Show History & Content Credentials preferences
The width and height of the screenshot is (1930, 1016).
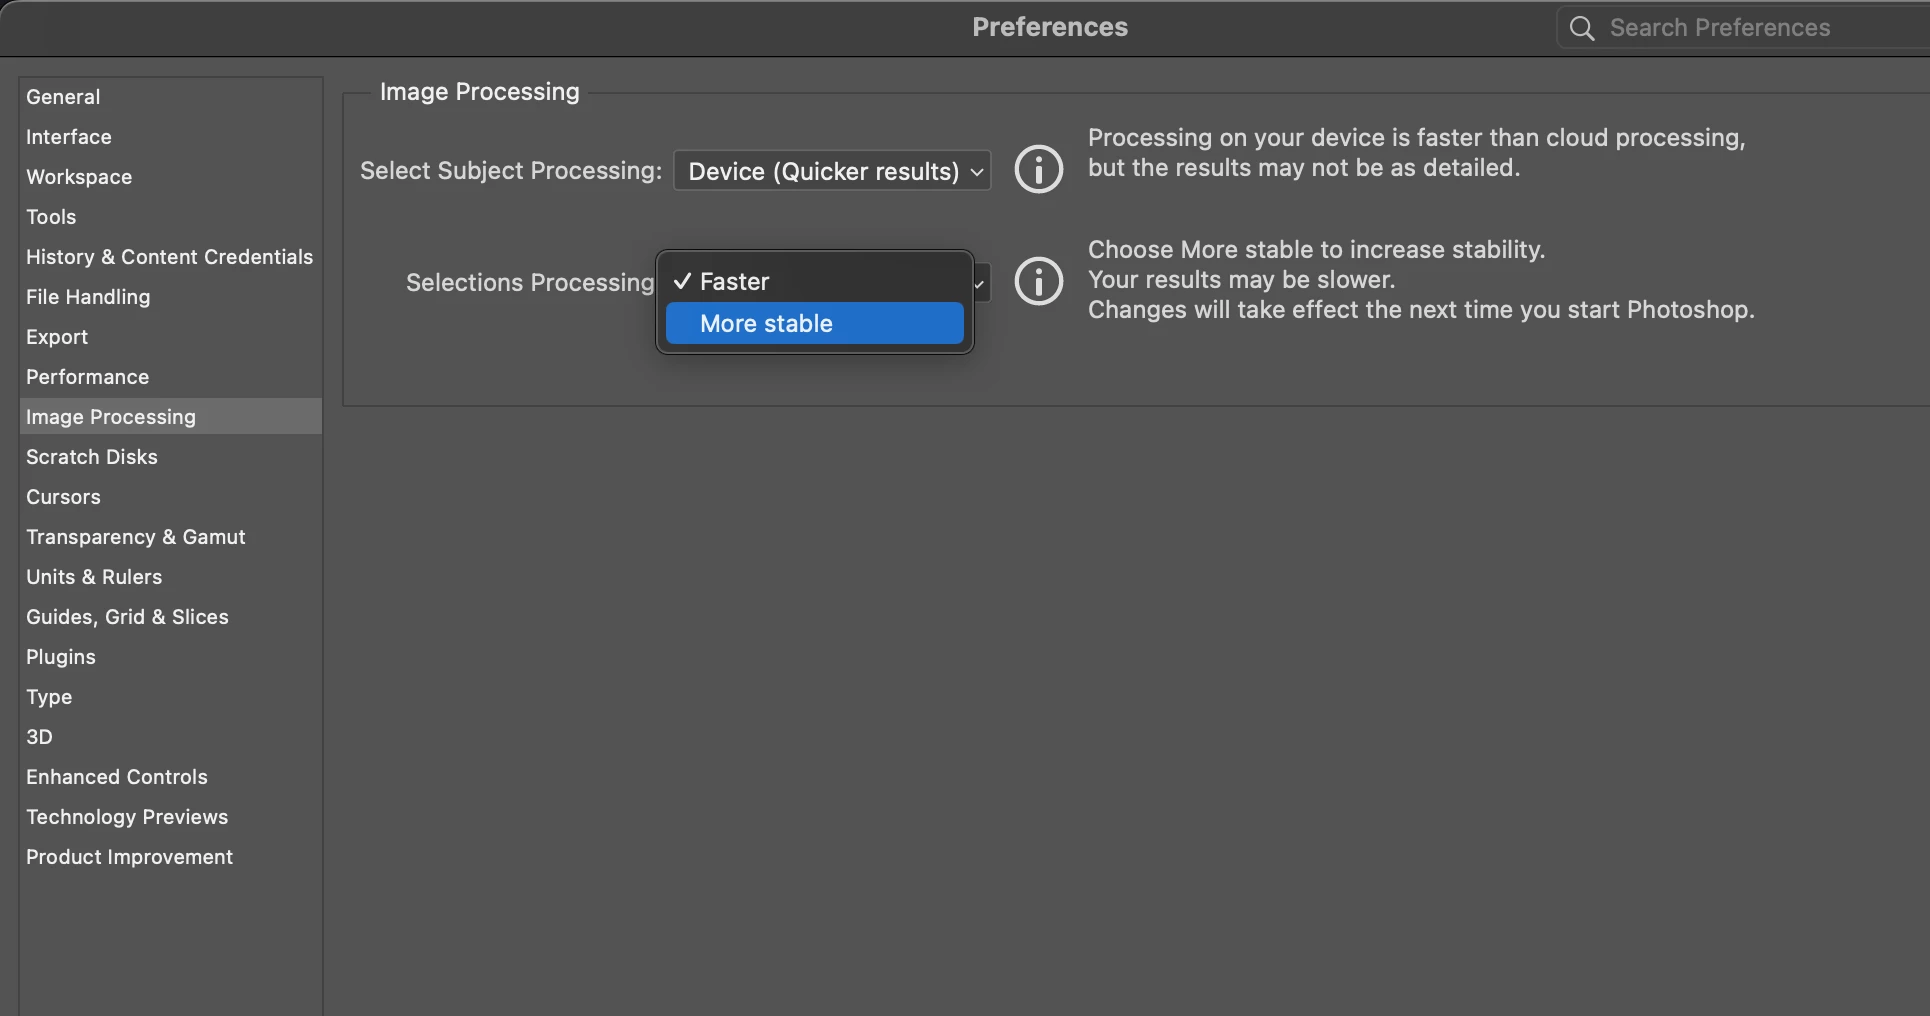(x=169, y=257)
